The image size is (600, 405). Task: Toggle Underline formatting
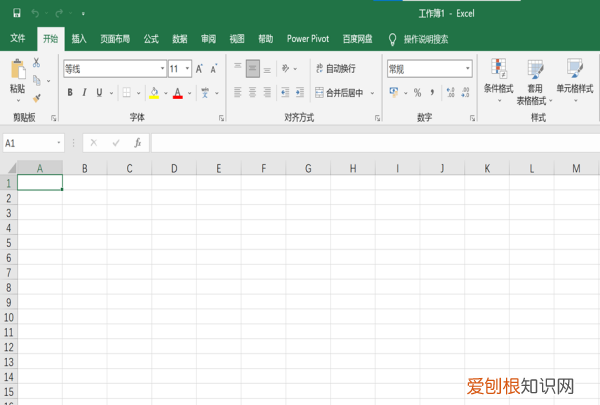point(99,92)
